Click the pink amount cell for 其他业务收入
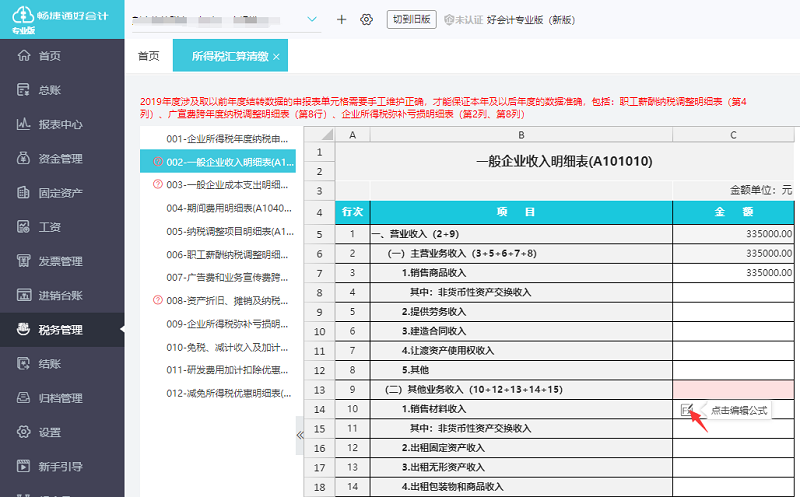The image size is (800, 497). pos(735,388)
